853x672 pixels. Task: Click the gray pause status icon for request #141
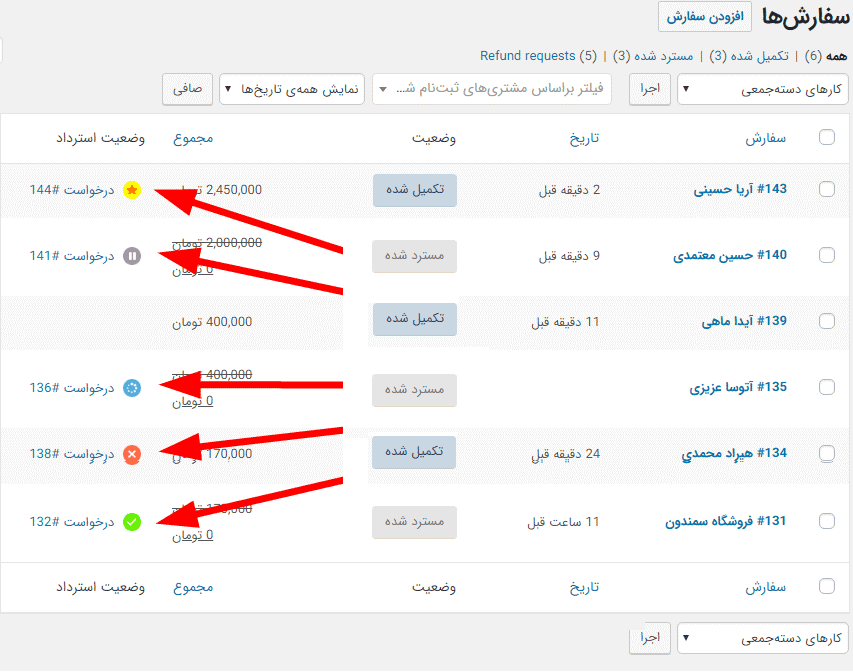pos(132,256)
